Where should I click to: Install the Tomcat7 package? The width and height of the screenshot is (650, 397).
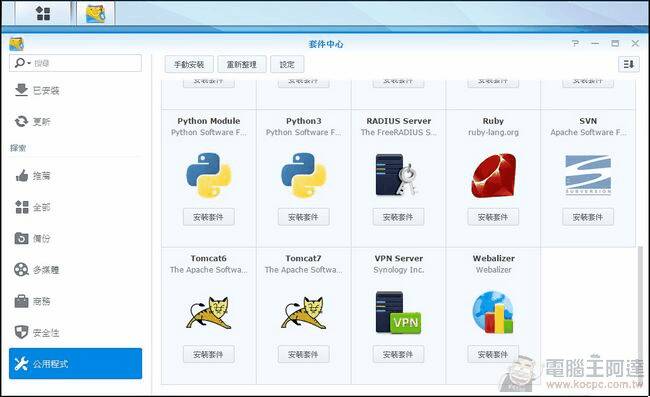click(x=303, y=354)
